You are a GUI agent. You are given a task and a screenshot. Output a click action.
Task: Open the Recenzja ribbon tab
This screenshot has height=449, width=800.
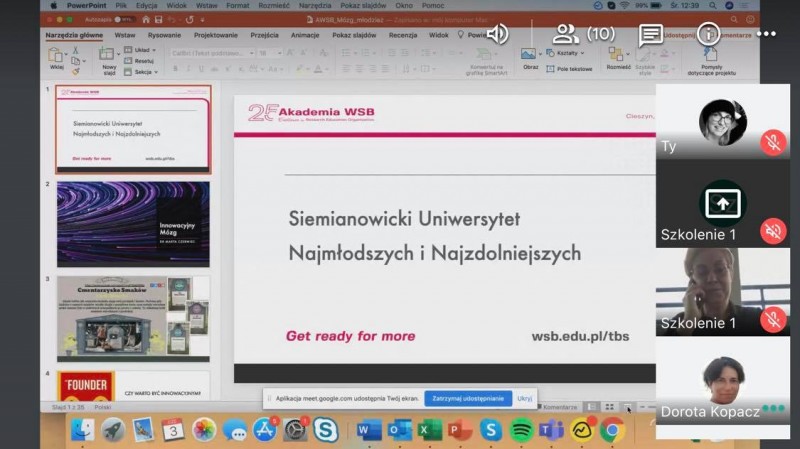[403, 35]
